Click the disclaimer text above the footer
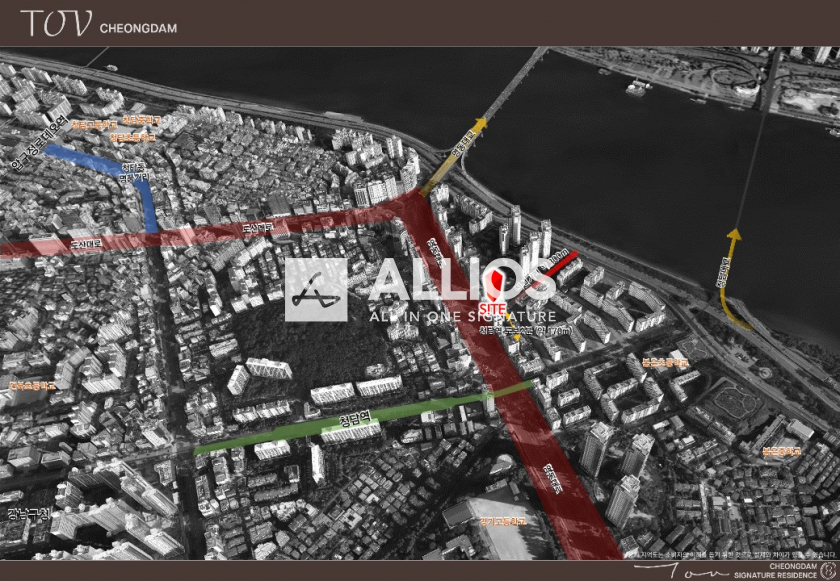Image resolution: width=840 pixels, height=581 pixels. [x=731, y=554]
